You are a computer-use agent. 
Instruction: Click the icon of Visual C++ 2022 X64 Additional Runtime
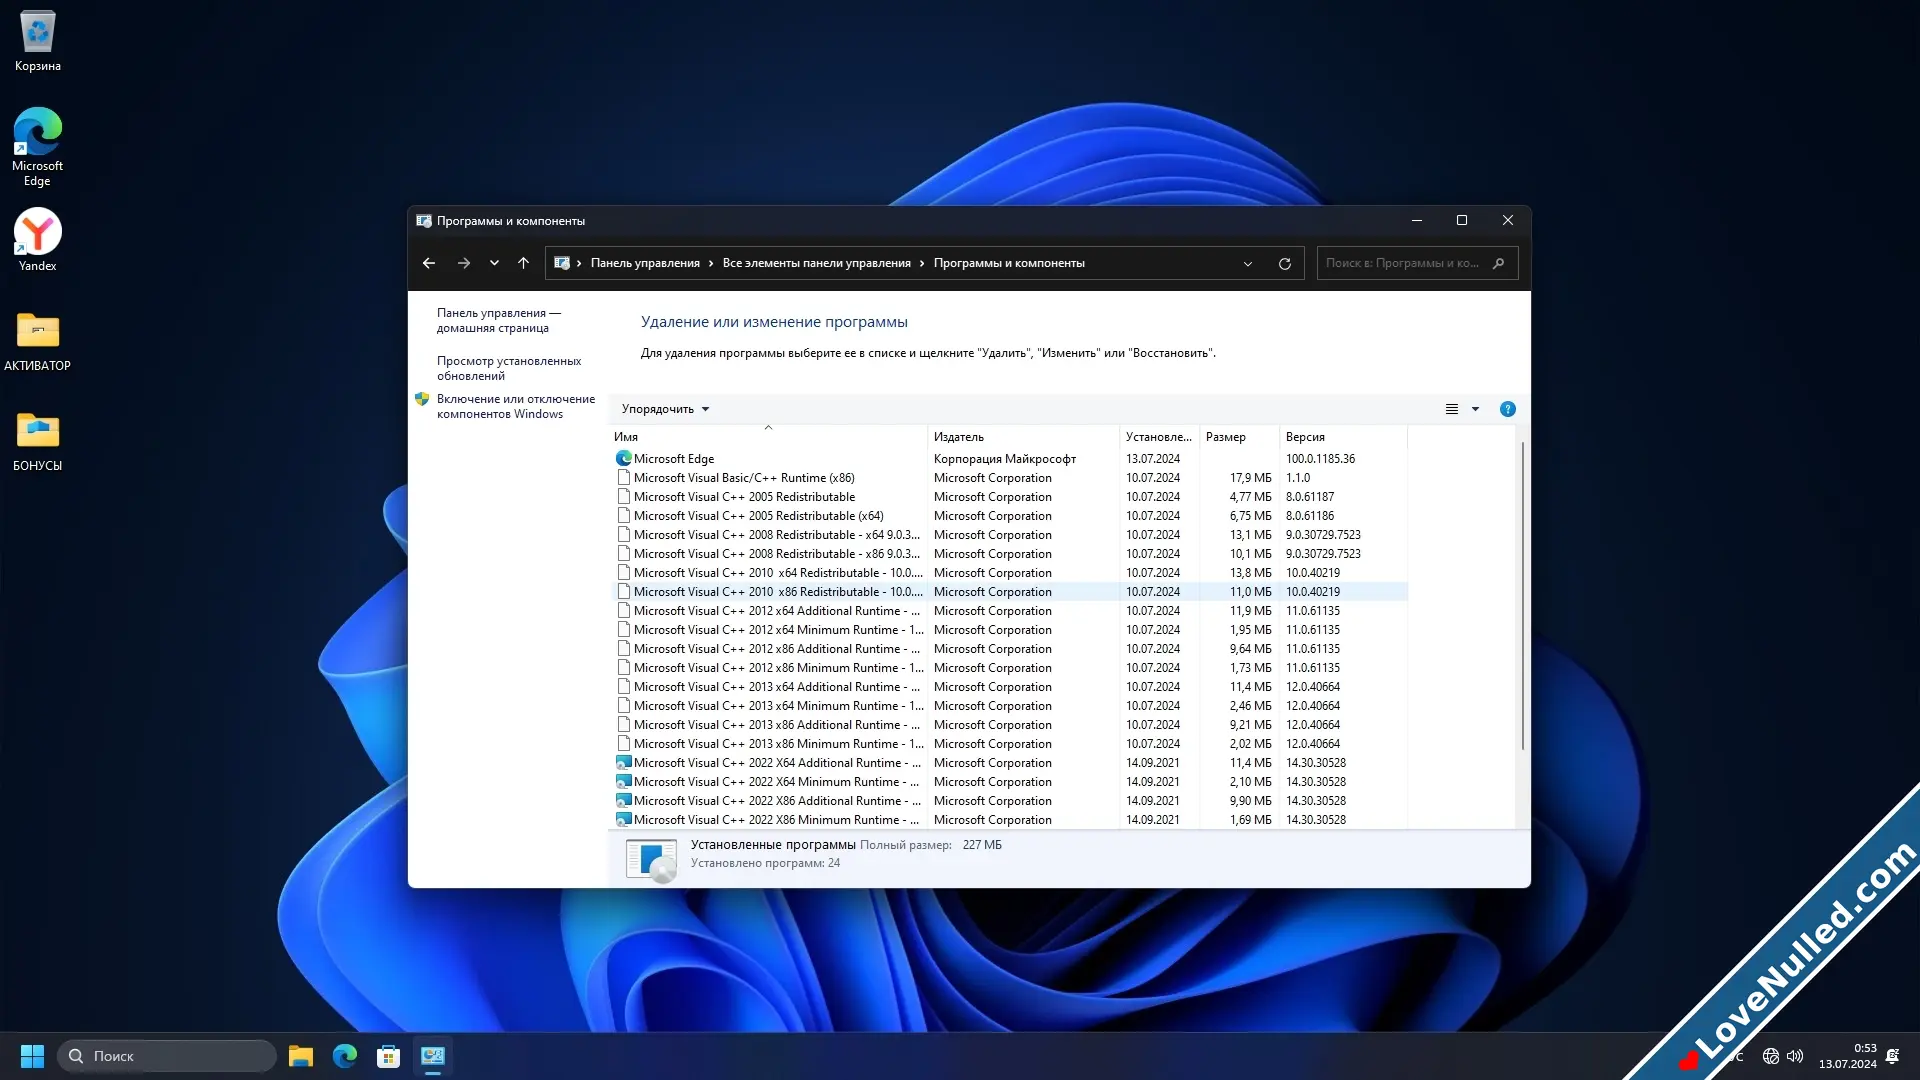(x=624, y=763)
